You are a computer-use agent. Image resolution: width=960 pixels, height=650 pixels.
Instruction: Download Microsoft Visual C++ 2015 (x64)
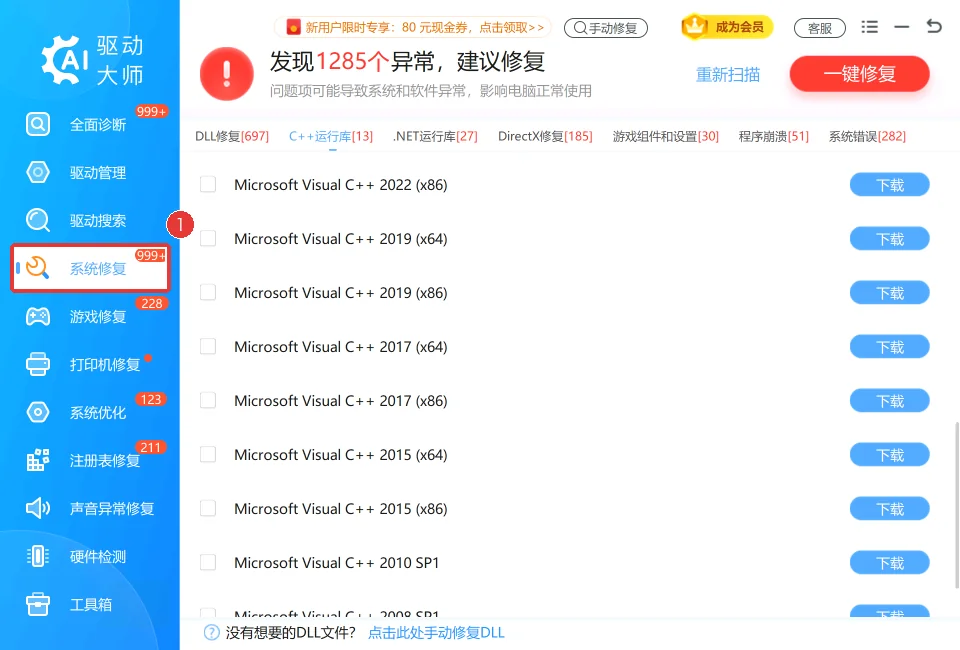coord(890,455)
